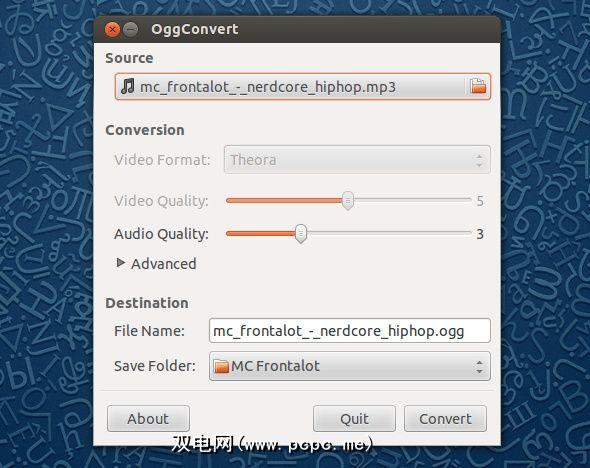Click the Audio Quality track near maximum
Image resolution: width=590 pixels, height=468 pixels.
pos(465,233)
